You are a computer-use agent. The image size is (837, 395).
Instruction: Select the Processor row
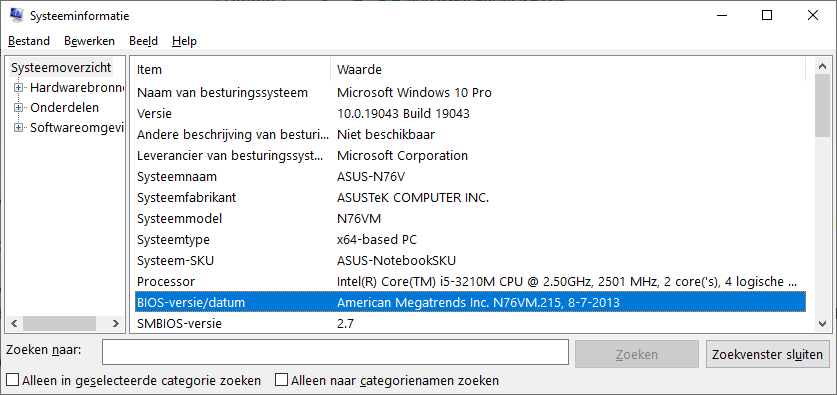click(470, 281)
